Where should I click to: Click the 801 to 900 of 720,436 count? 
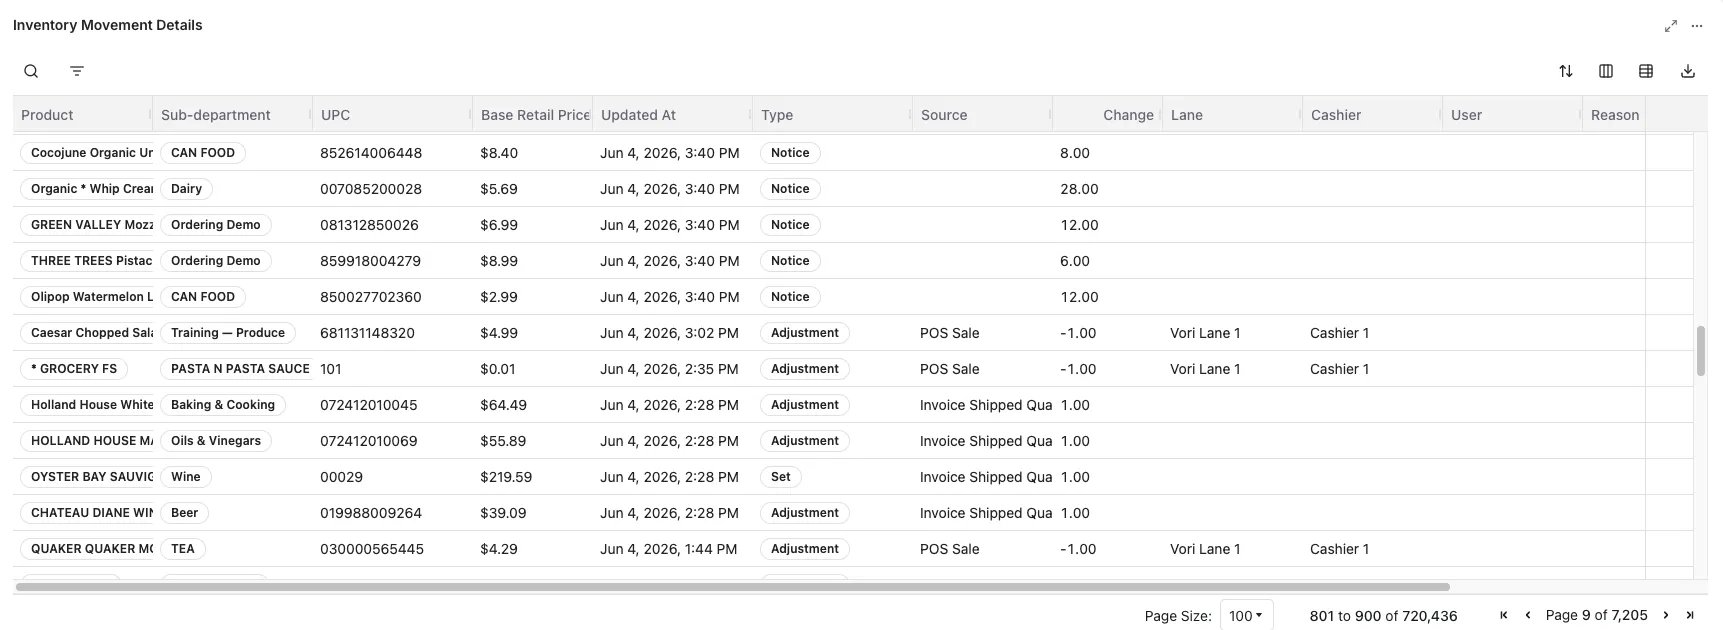pyautogui.click(x=1383, y=616)
